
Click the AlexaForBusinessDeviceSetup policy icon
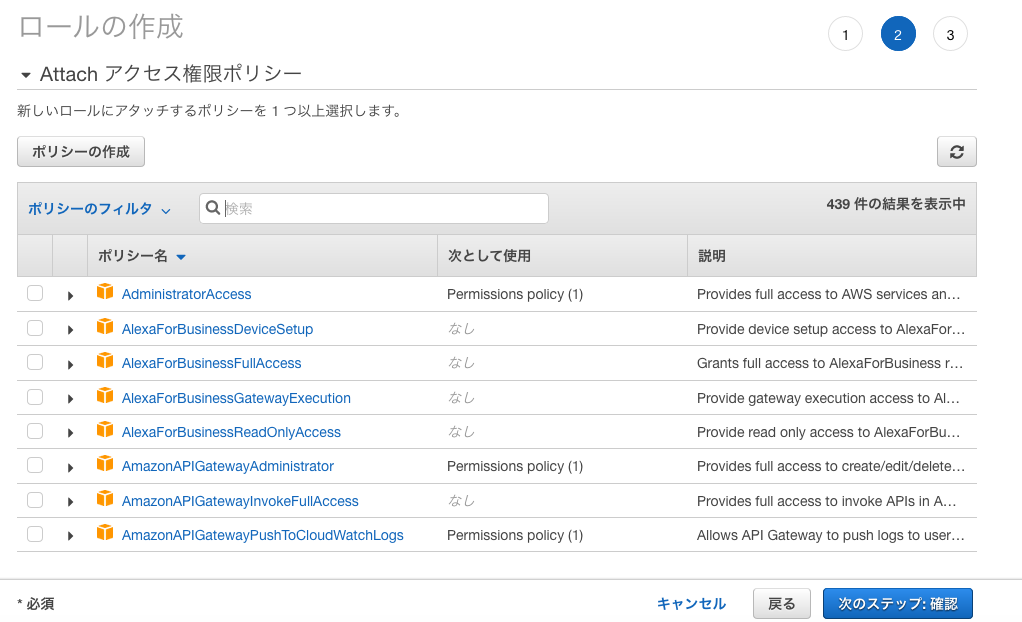click(x=106, y=327)
